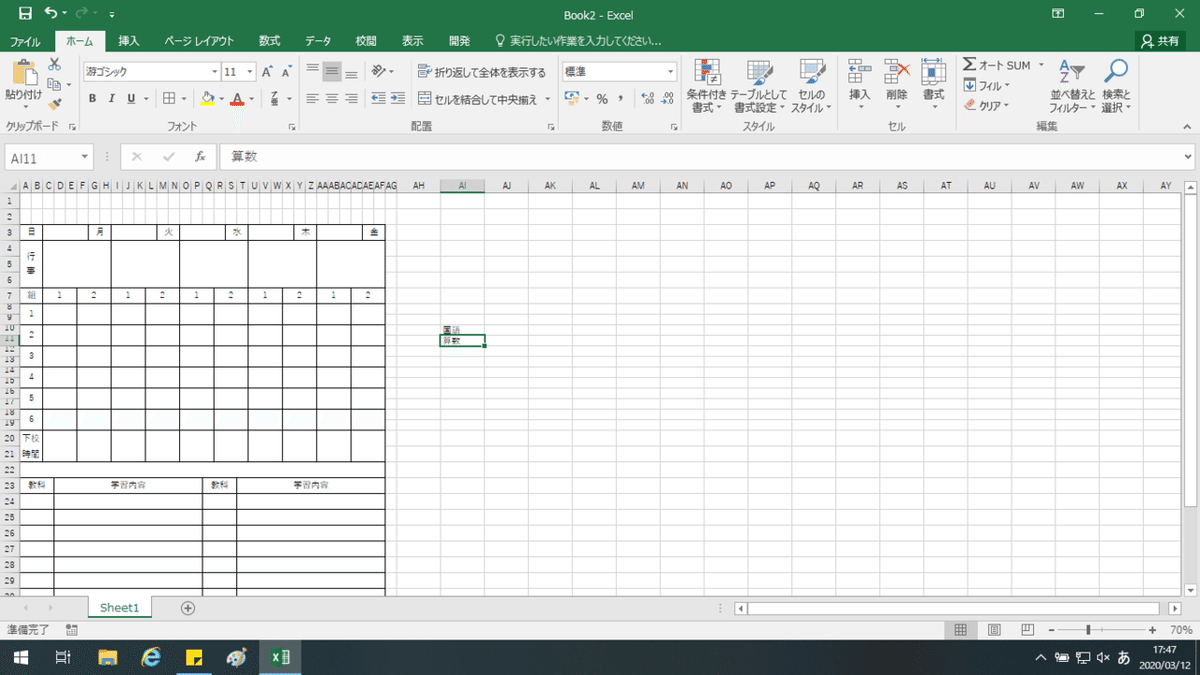The height and width of the screenshot is (675, 1200).
Task: Switch to Page Break Preview icon
Action: point(1027,630)
